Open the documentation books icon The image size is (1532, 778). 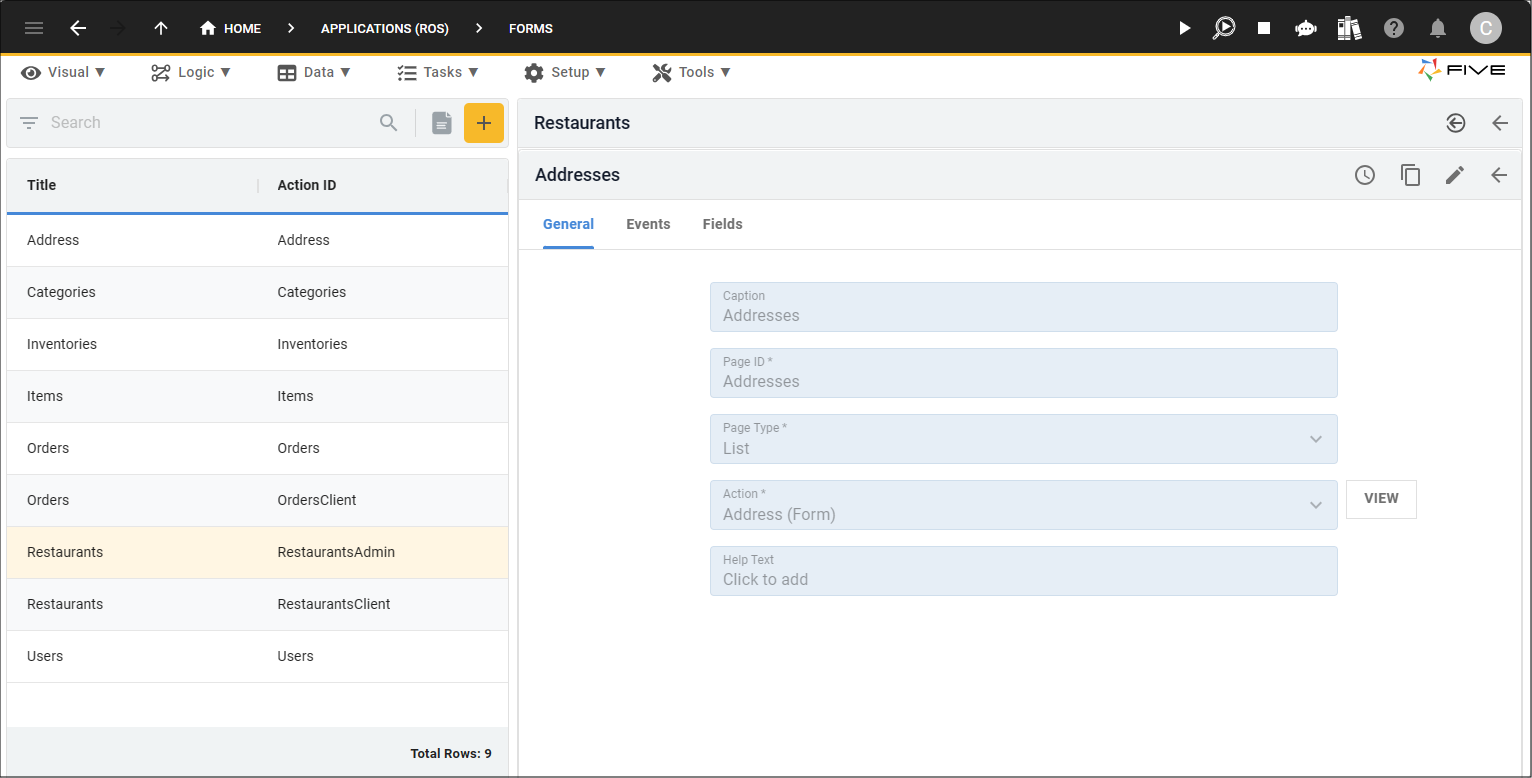1349,28
